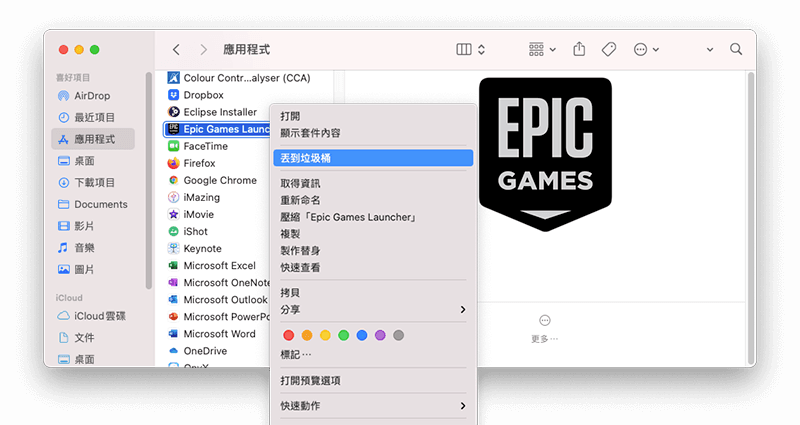The height and width of the screenshot is (425, 800).
Task: Select Epic Games Launcher in the list
Action: (x=217, y=129)
